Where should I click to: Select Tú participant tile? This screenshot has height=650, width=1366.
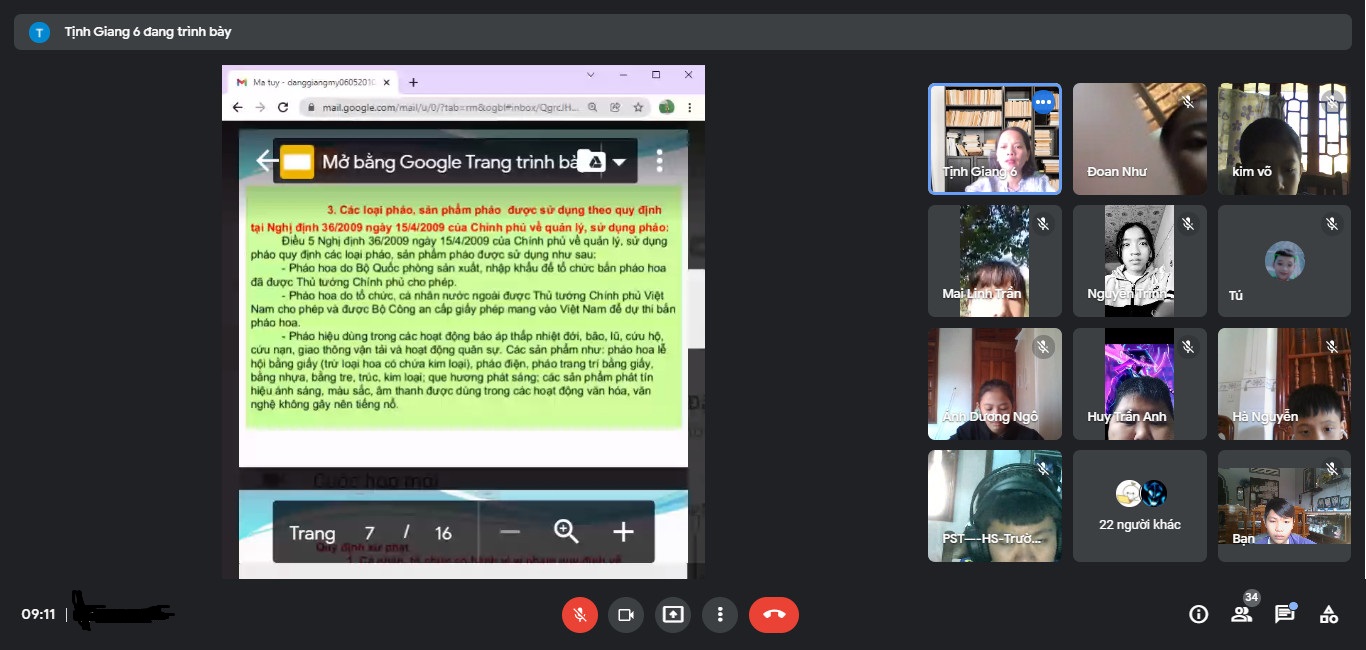pyautogui.click(x=1284, y=261)
